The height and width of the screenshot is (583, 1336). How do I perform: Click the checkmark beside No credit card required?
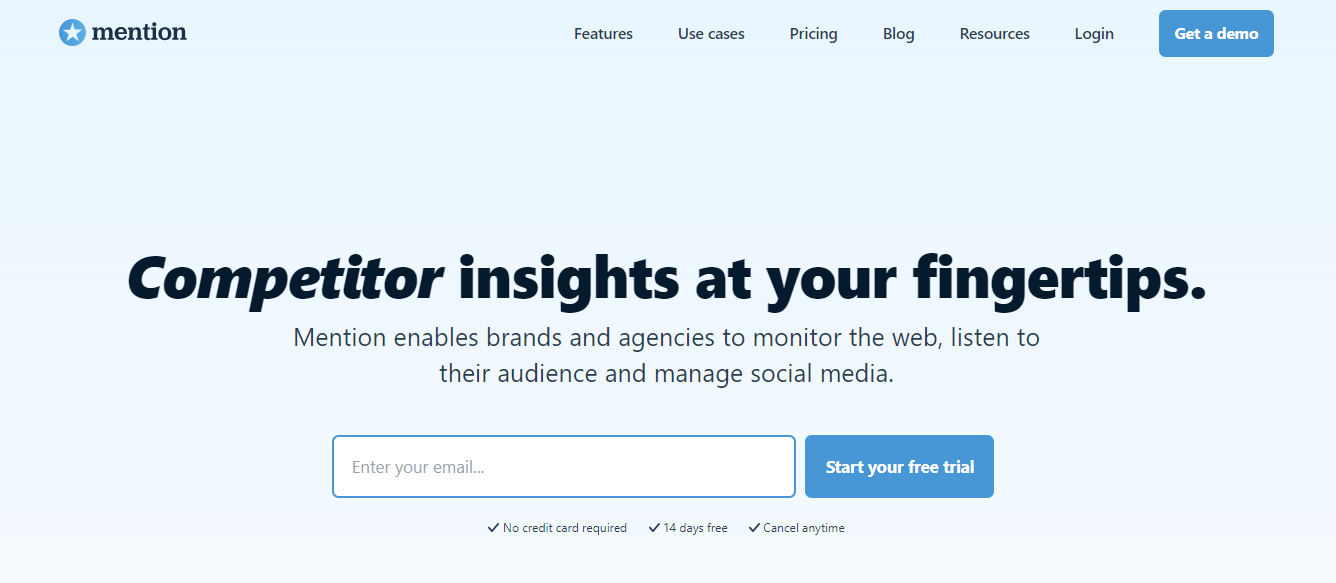point(493,528)
